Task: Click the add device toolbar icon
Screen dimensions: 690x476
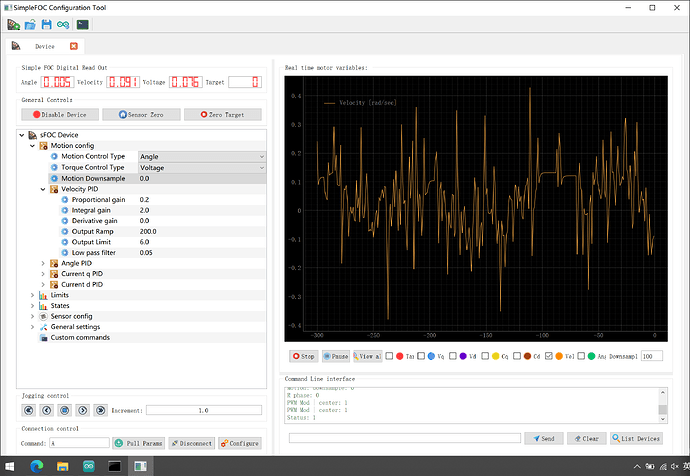Action: [x=14, y=25]
